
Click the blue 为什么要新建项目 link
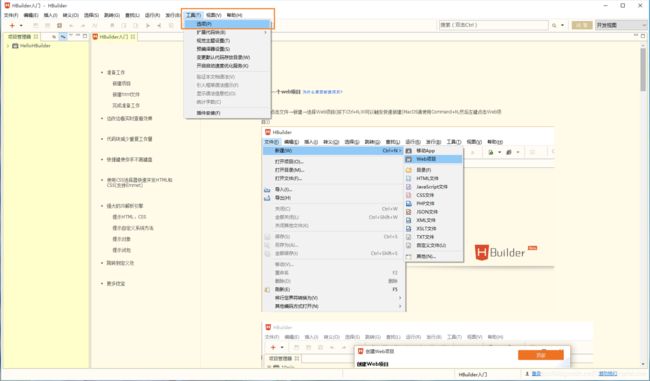pos(323,92)
